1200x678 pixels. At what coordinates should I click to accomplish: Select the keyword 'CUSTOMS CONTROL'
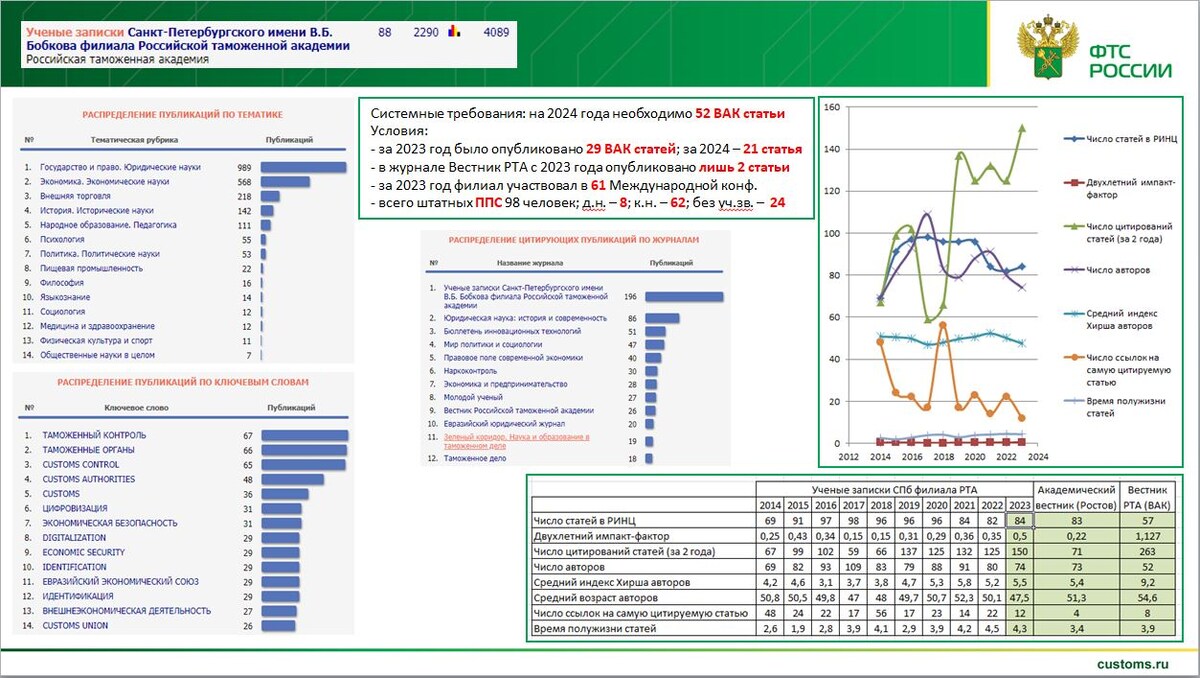pyautogui.click(x=81, y=465)
